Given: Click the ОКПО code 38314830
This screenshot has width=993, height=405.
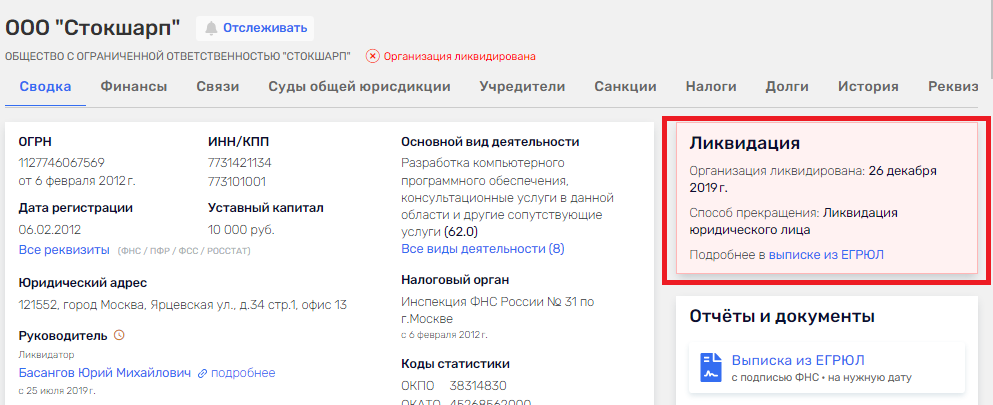Looking at the screenshot, I should [x=478, y=386].
